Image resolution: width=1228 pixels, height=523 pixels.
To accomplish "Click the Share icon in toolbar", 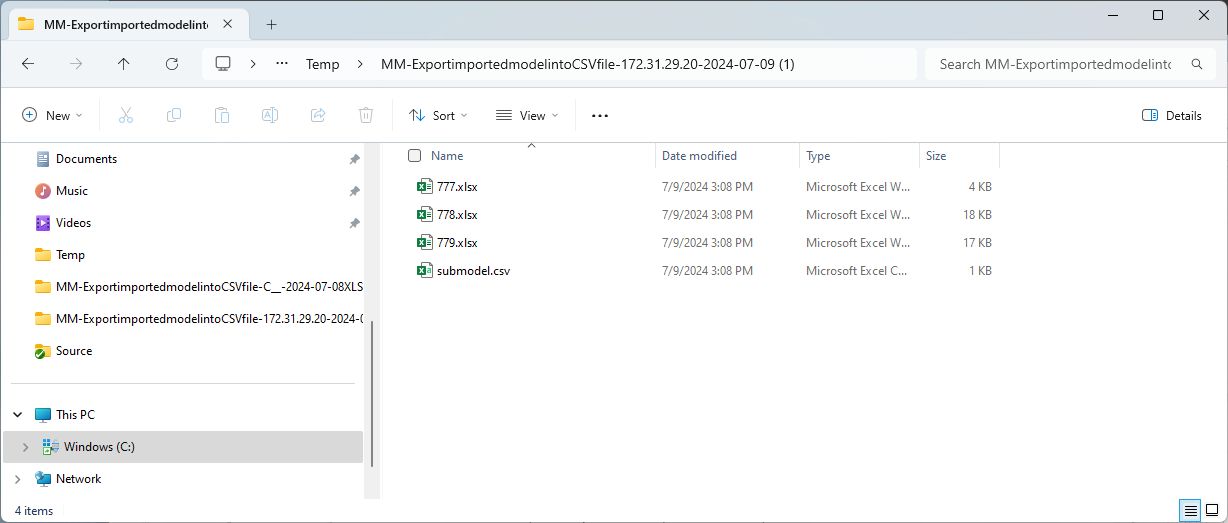I will (318, 115).
